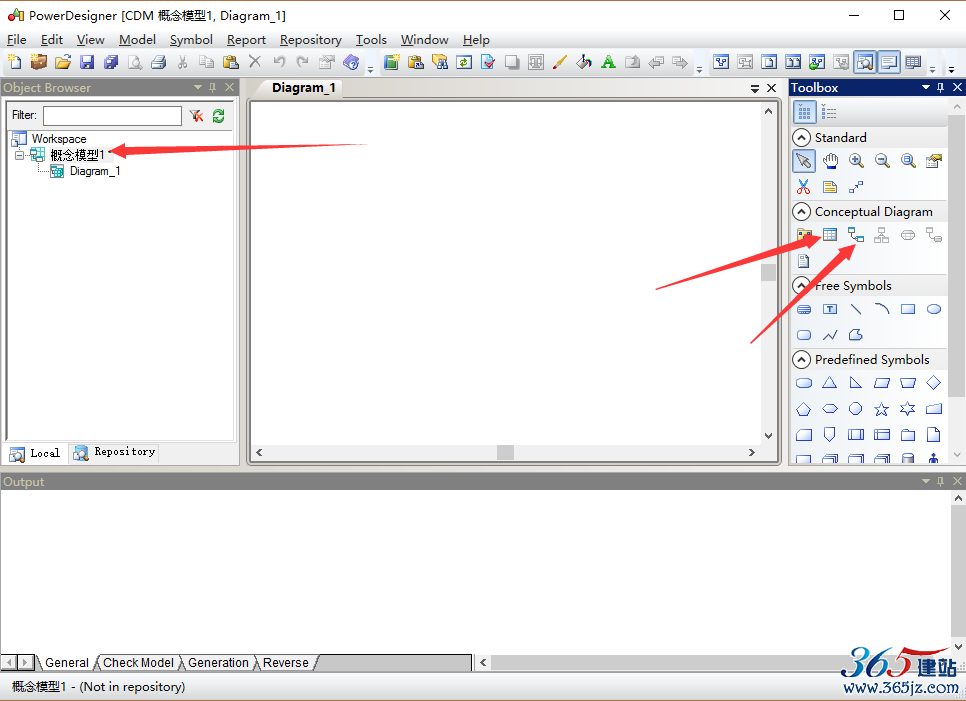This screenshot has width=966, height=701.
Task: Collapse the Free Symbols toolbox group
Action: (801, 285)
